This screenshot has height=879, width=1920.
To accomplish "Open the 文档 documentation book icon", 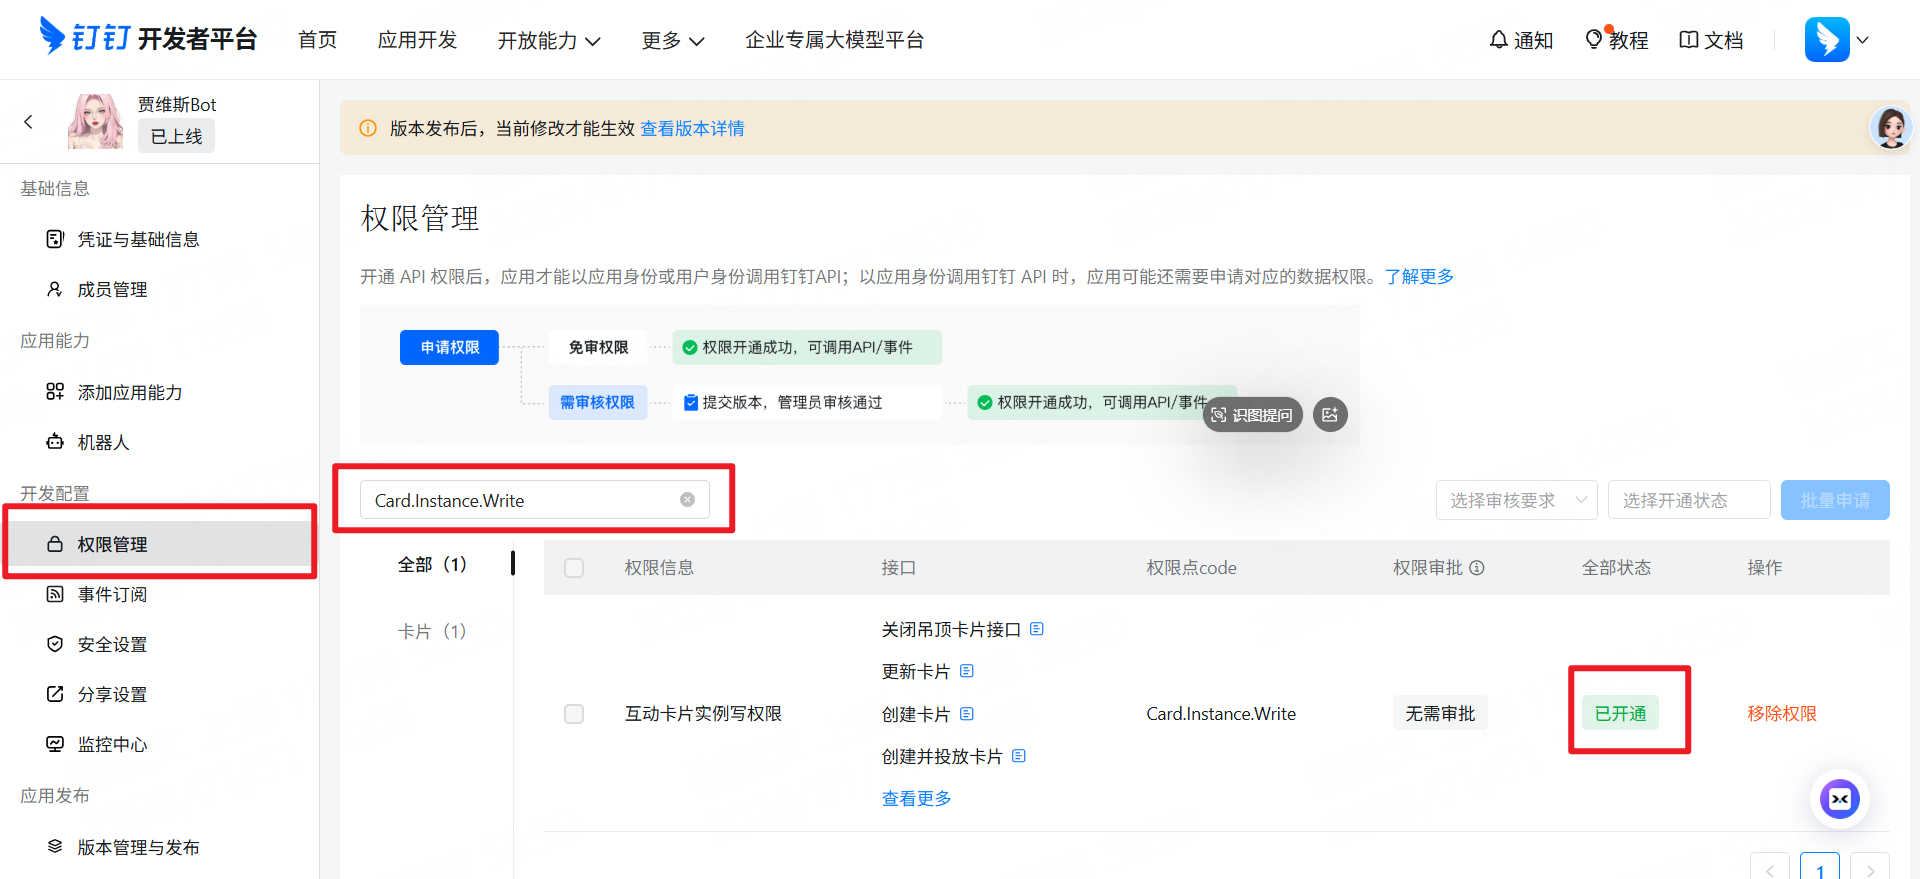I will 1711,40.
